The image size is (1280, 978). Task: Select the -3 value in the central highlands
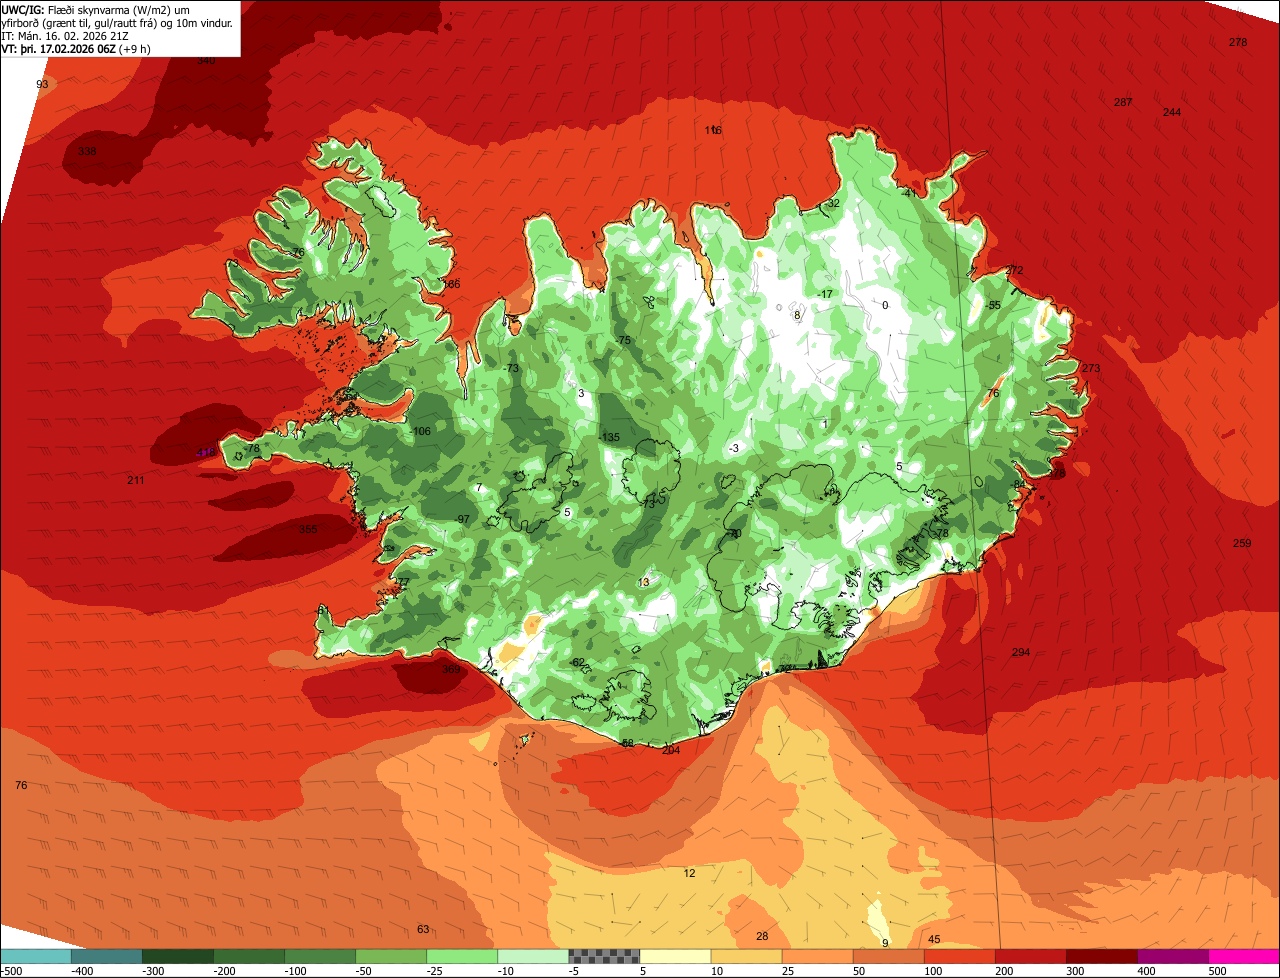[734, 448]
